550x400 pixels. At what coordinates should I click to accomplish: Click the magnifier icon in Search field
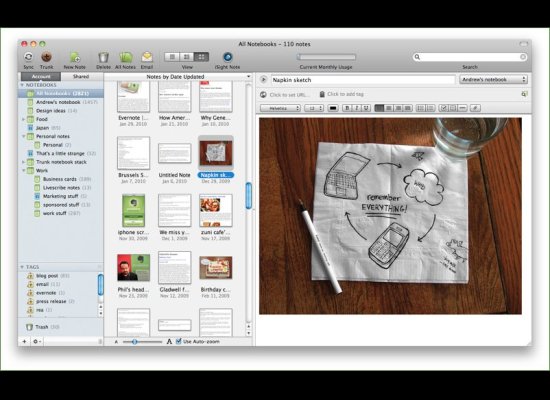click(417, 57)
